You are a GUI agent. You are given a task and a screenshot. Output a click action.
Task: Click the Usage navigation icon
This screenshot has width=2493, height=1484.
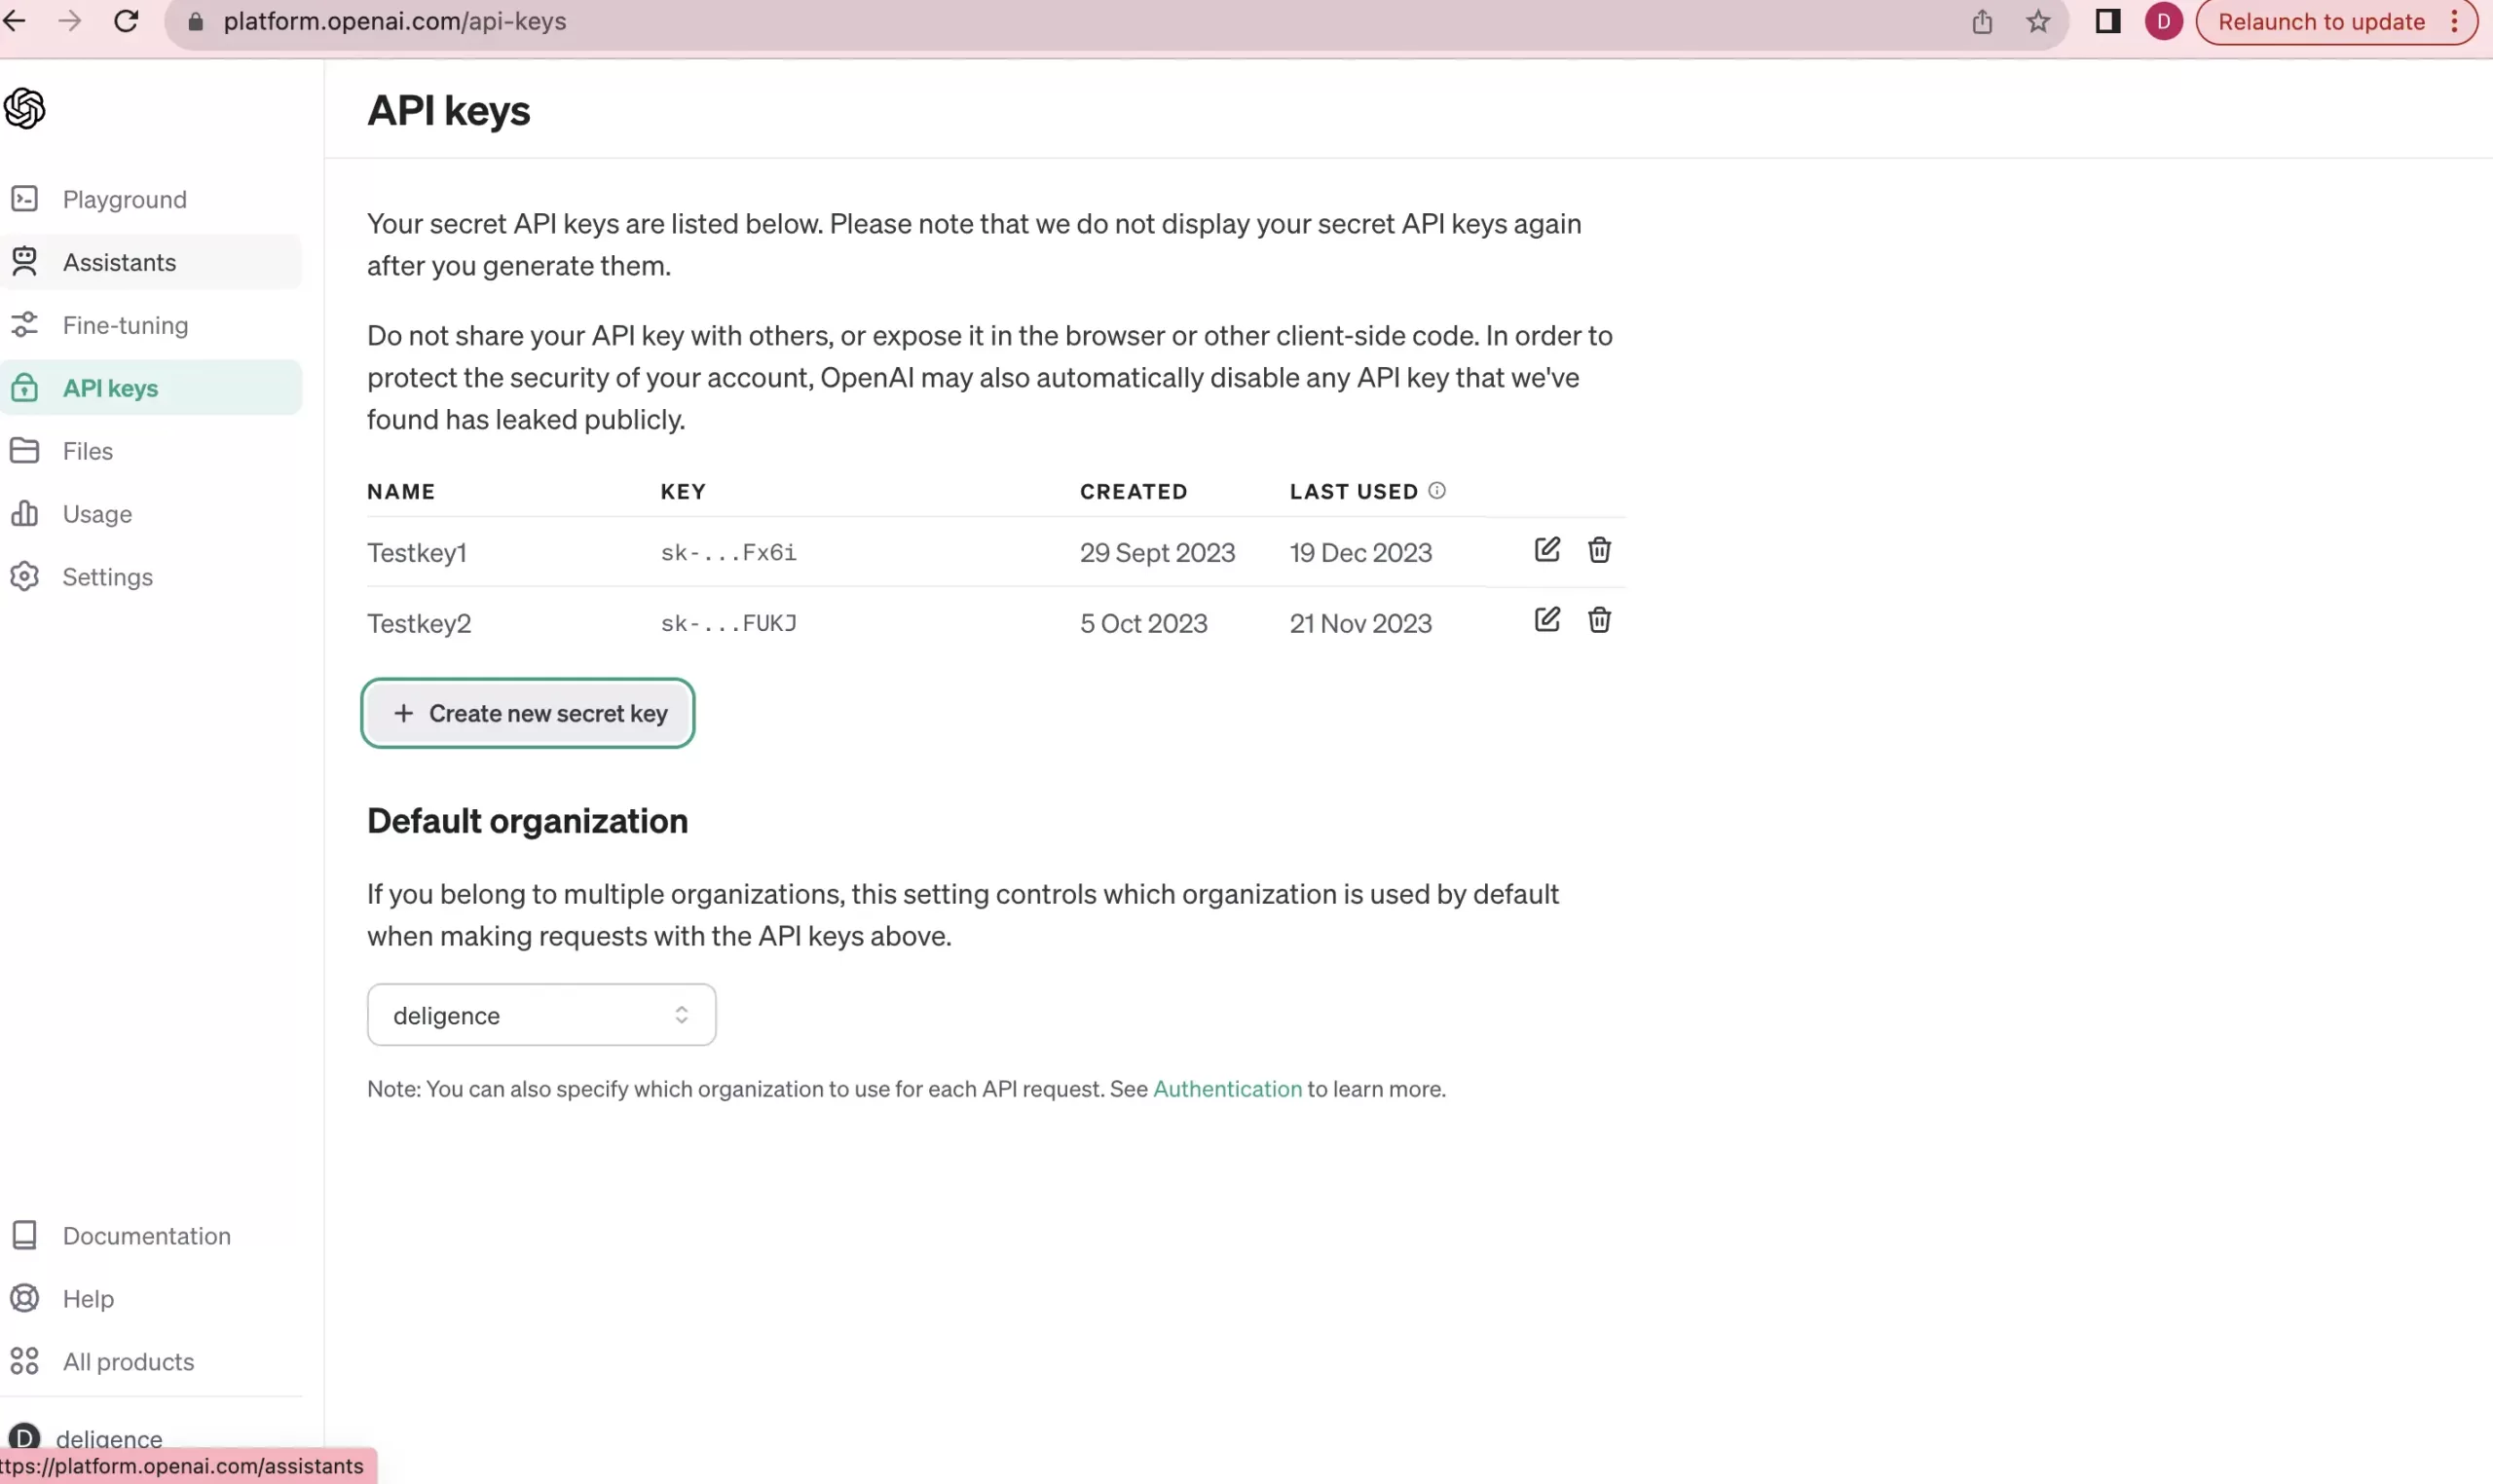[24, 514]
